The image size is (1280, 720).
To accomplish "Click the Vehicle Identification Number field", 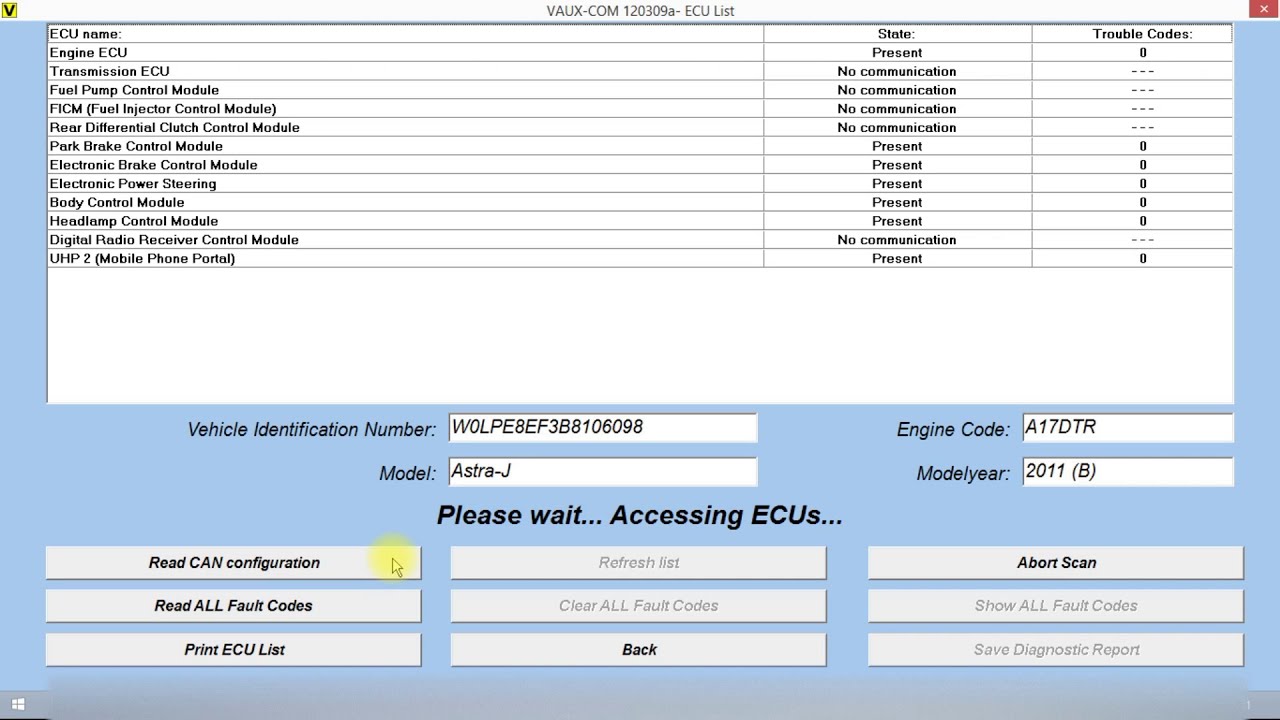I will (x=603, y=428).
